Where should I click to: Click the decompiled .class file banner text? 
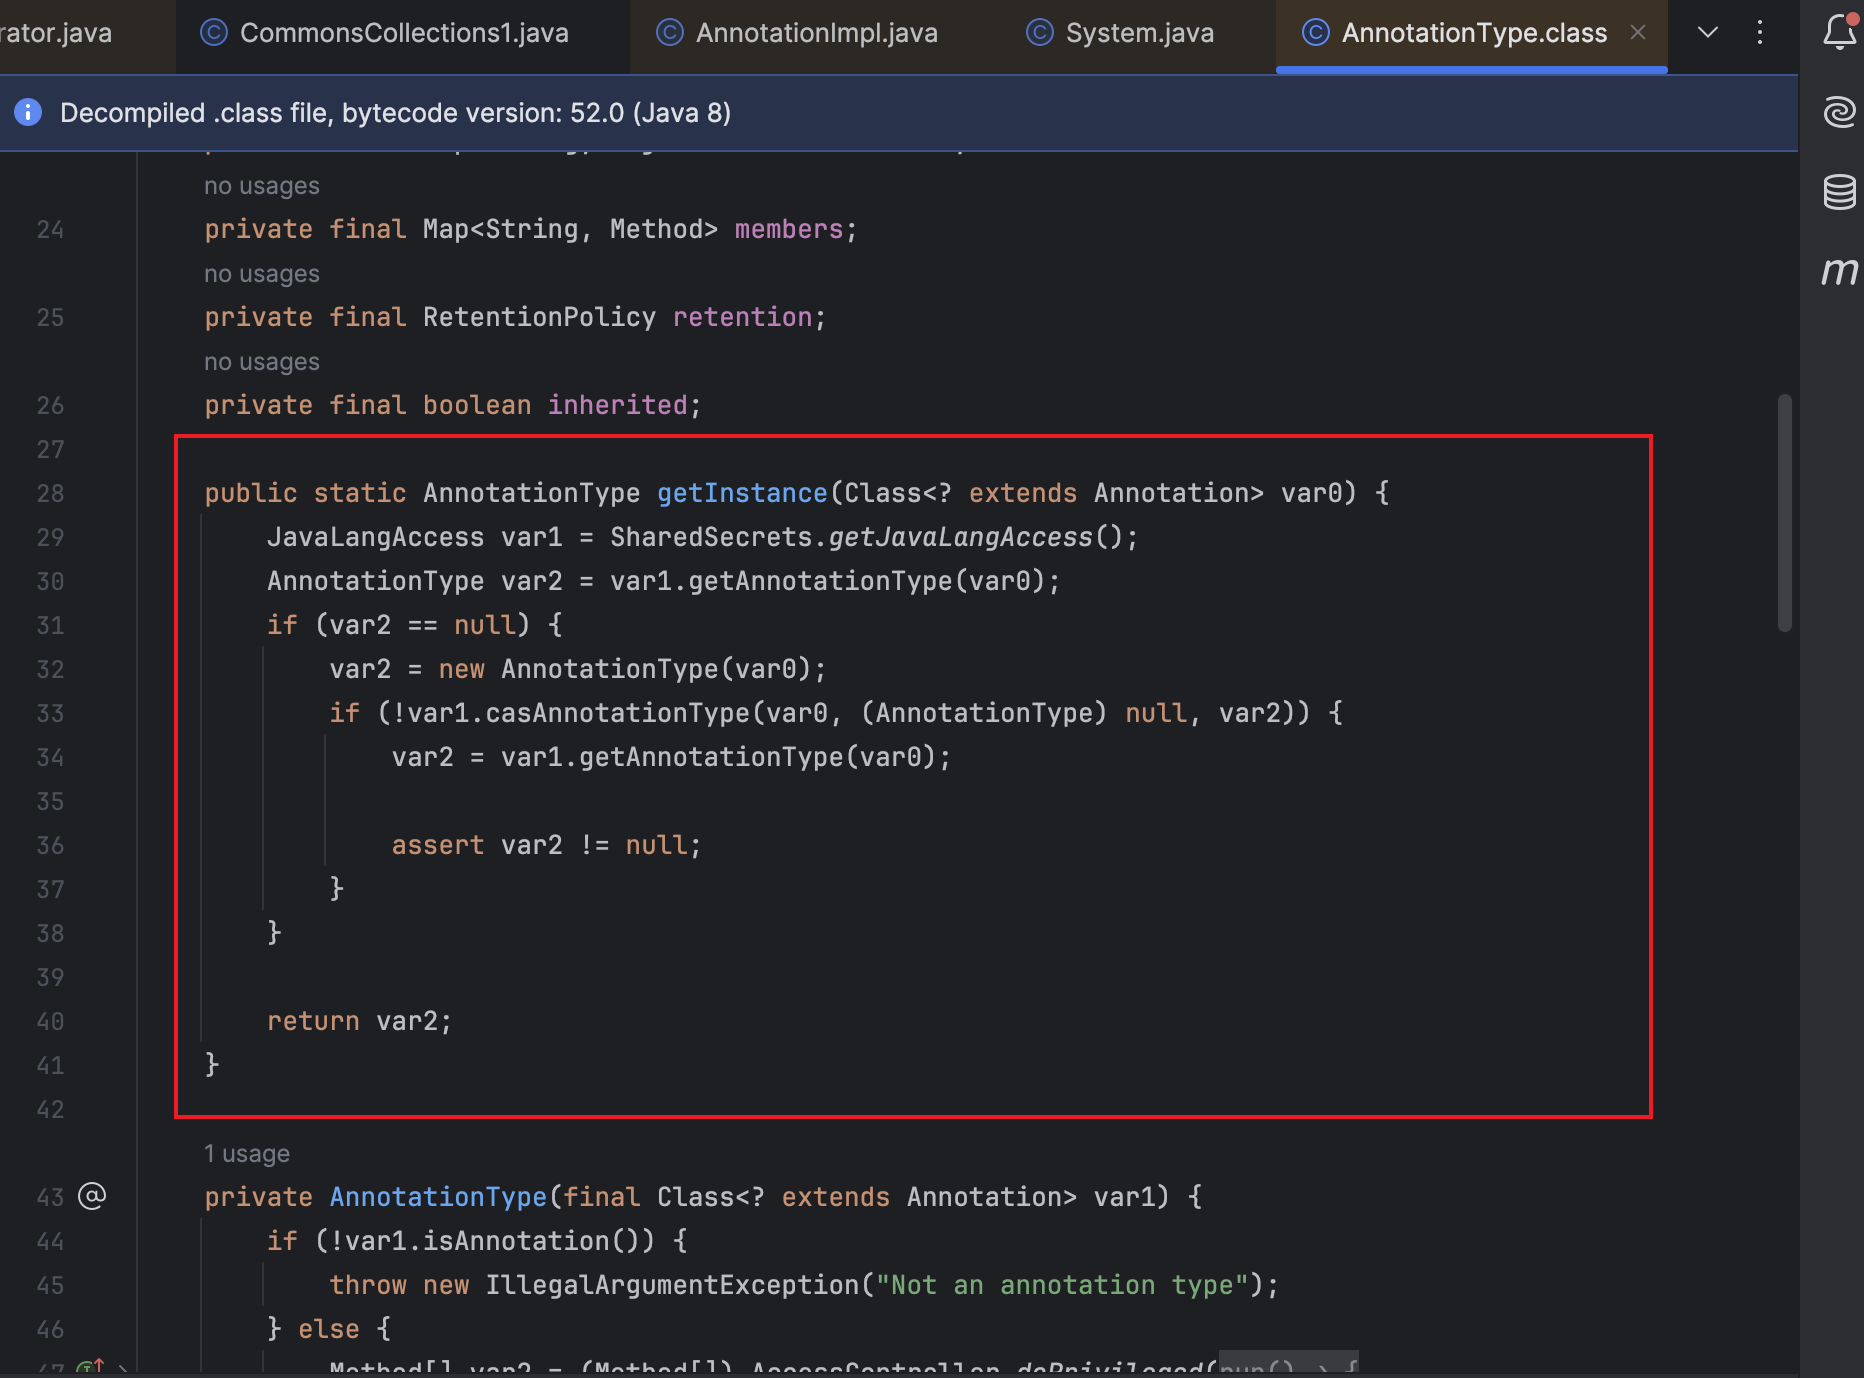click(x=395, y=113)
